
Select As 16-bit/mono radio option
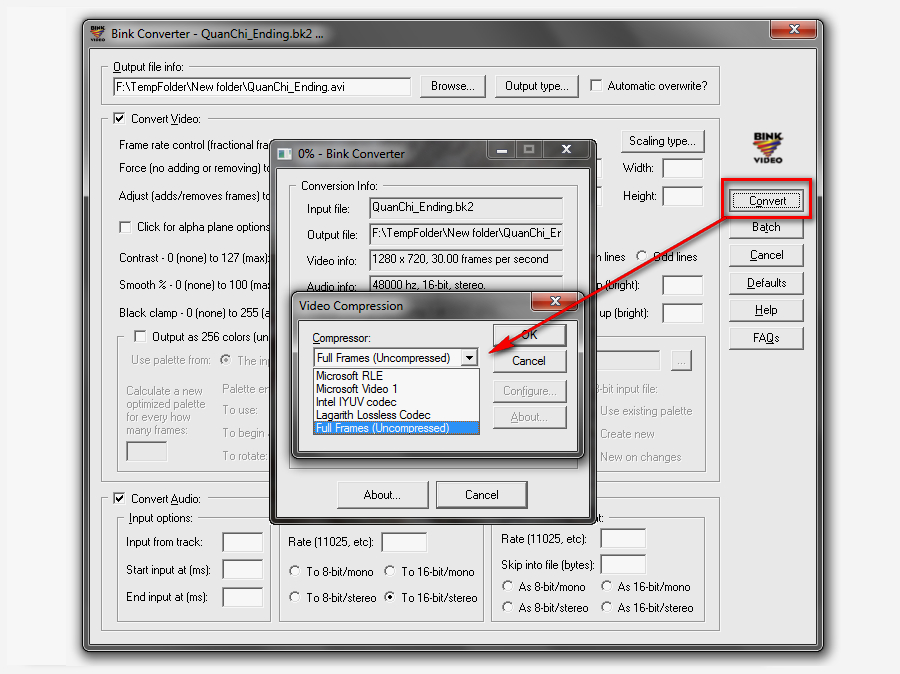pos(607,586)
